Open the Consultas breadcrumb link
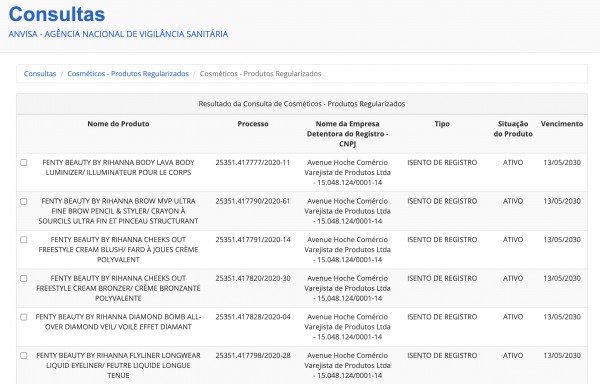600x384 pixels. point(40,73)
